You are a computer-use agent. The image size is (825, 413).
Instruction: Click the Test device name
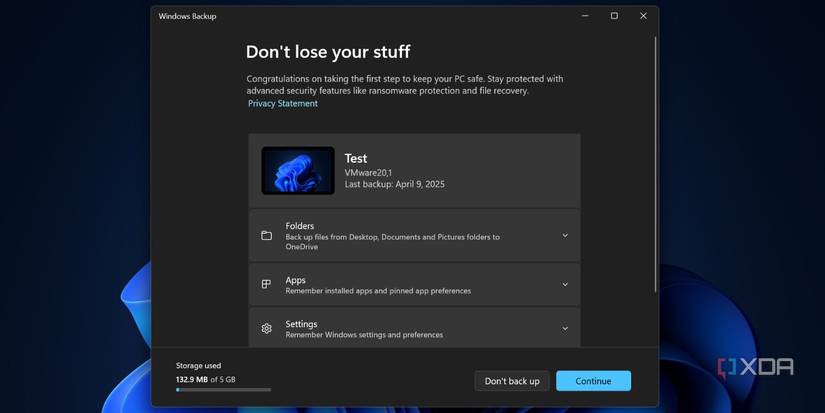(x=356, y=158)
